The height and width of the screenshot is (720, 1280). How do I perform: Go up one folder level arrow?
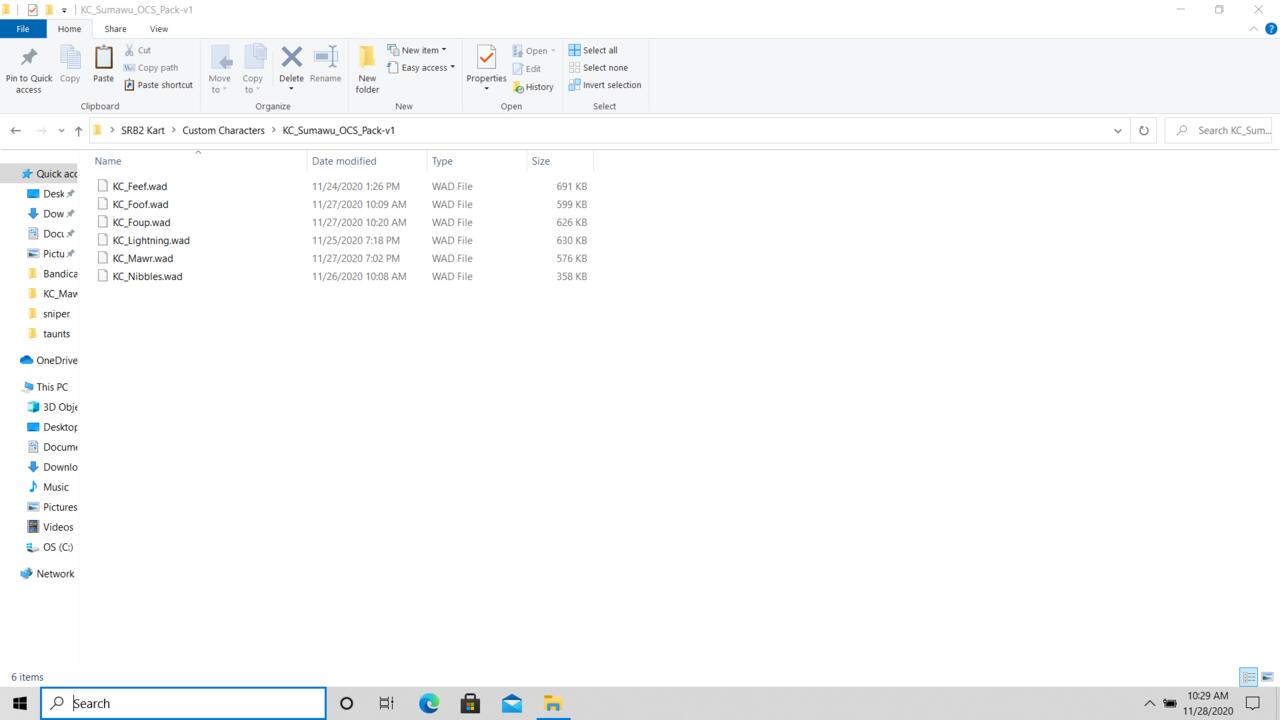coord(78,130)
